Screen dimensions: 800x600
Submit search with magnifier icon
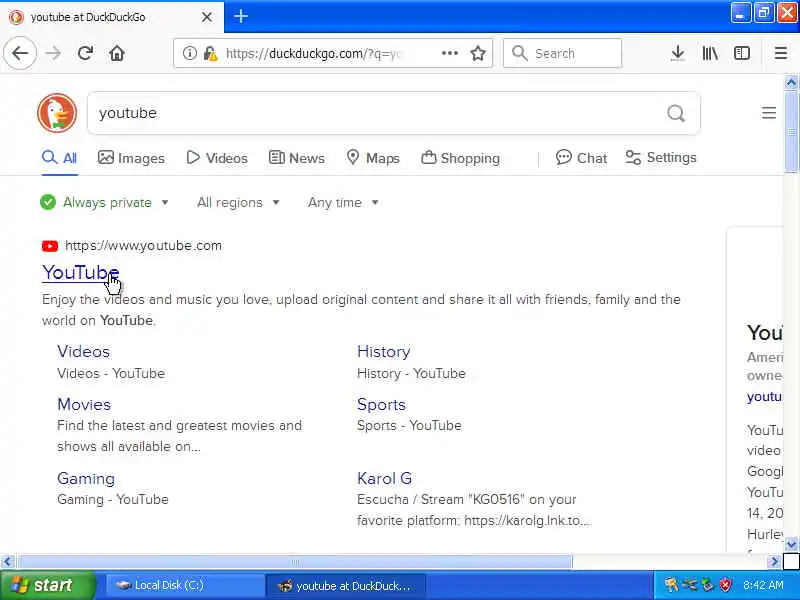point(676,113)
